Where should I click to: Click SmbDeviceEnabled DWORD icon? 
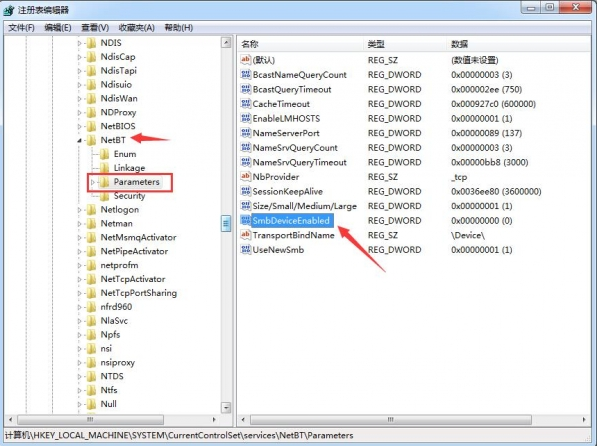[x=246, y=220]
